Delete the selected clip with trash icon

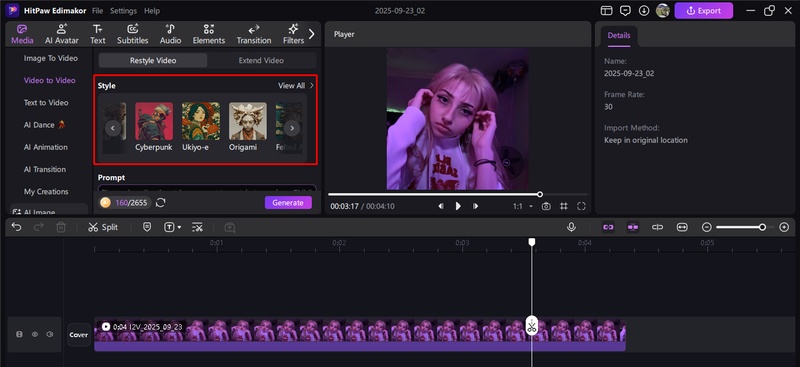pyautogui.click(x=61, y=227)
